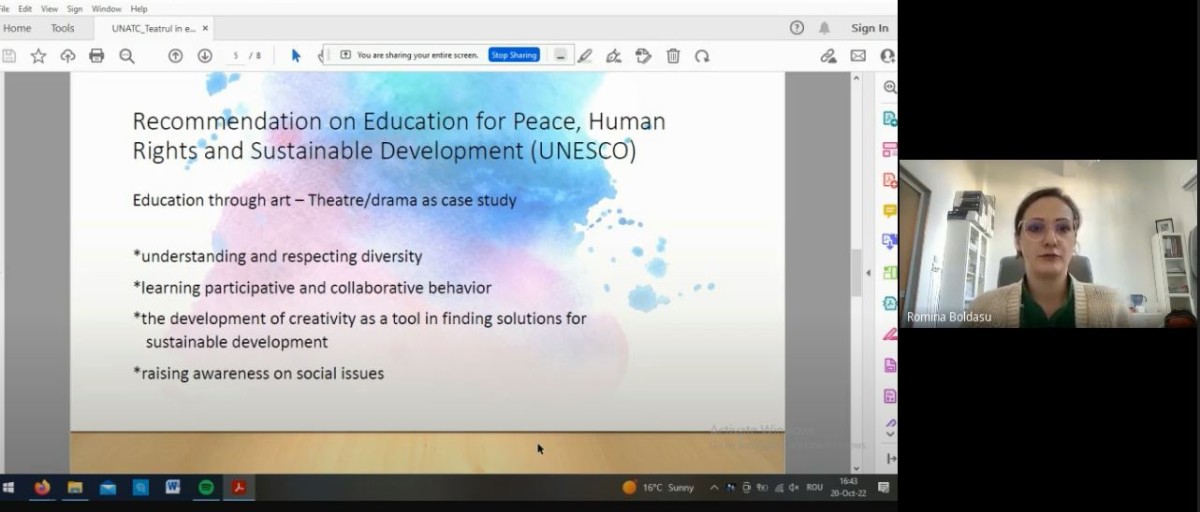Open the View menu
The image size is (1200, 512).
point(49,9)
